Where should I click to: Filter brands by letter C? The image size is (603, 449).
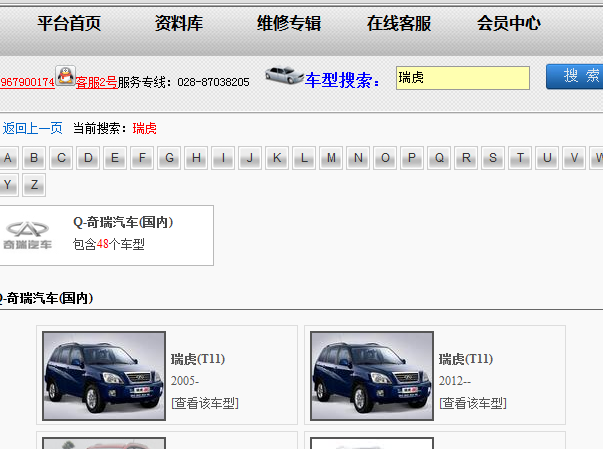pos(61,158)
